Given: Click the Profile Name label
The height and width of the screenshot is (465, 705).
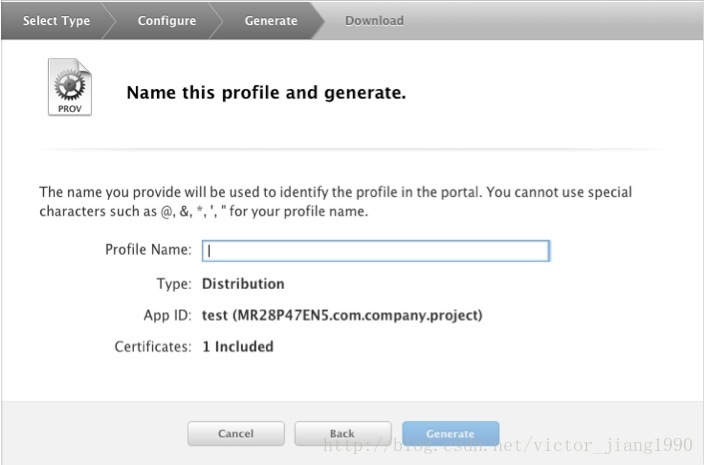Looking at the screenshot, I should (148, 250).
